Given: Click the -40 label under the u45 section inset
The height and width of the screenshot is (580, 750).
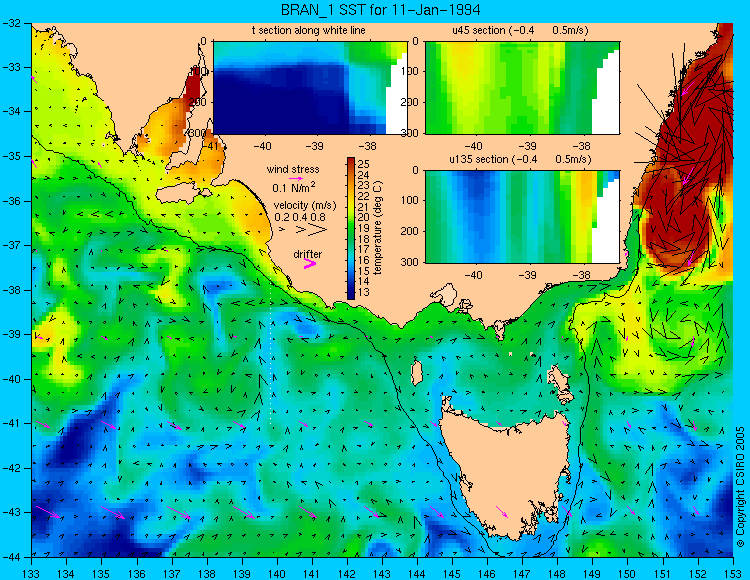Looking at the screenshot, I should point(474,146).
